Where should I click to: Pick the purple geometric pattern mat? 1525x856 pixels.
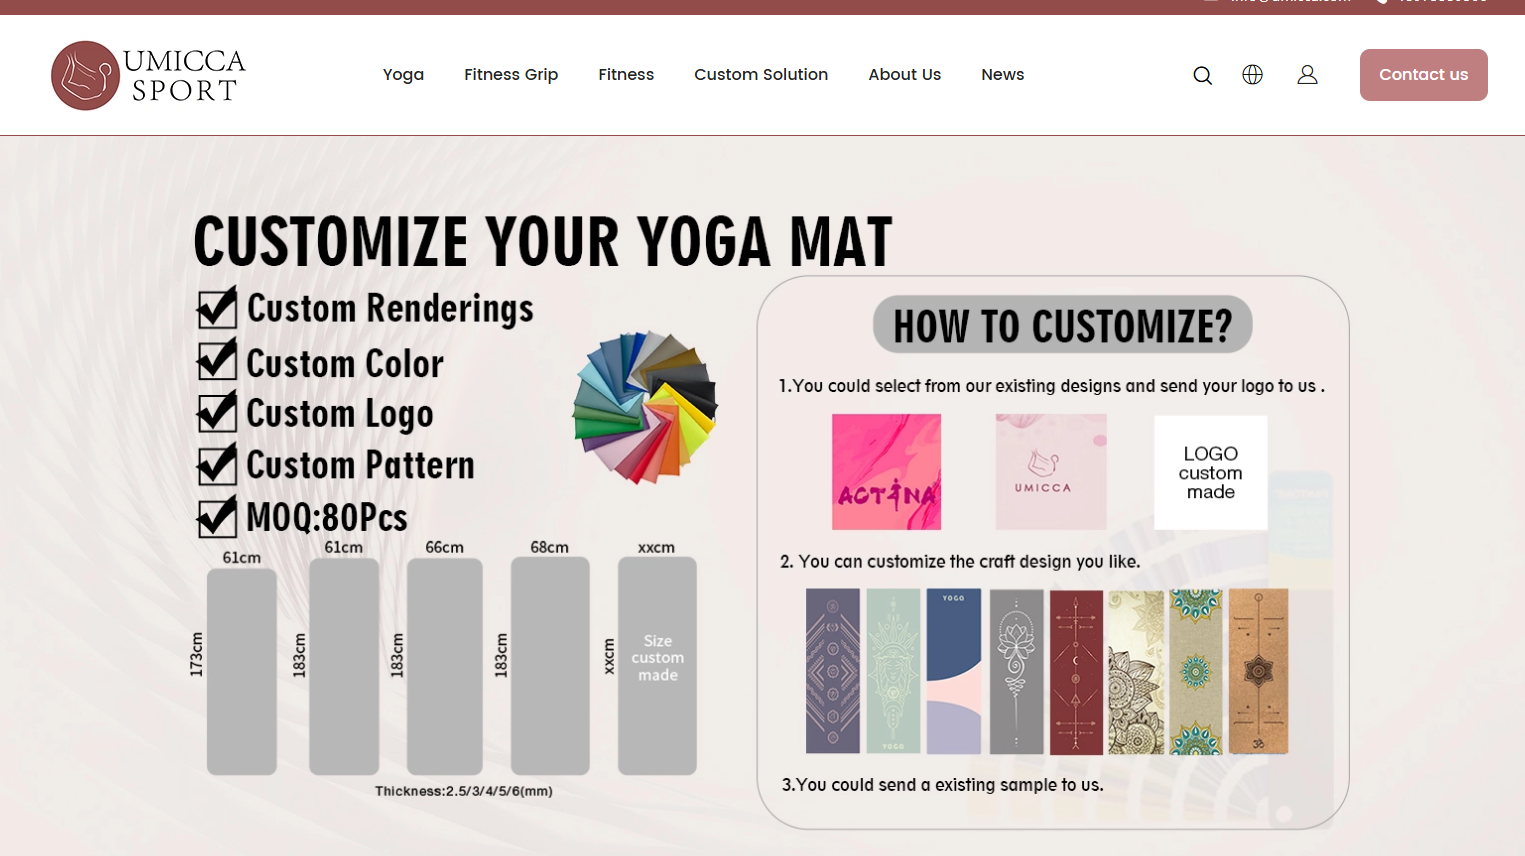click(833, 671)
